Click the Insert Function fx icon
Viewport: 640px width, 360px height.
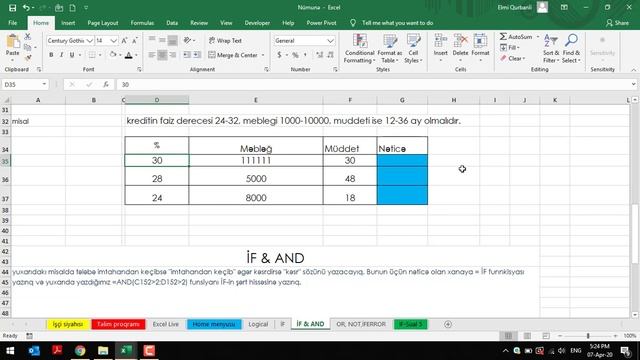[x=106, y=84]
